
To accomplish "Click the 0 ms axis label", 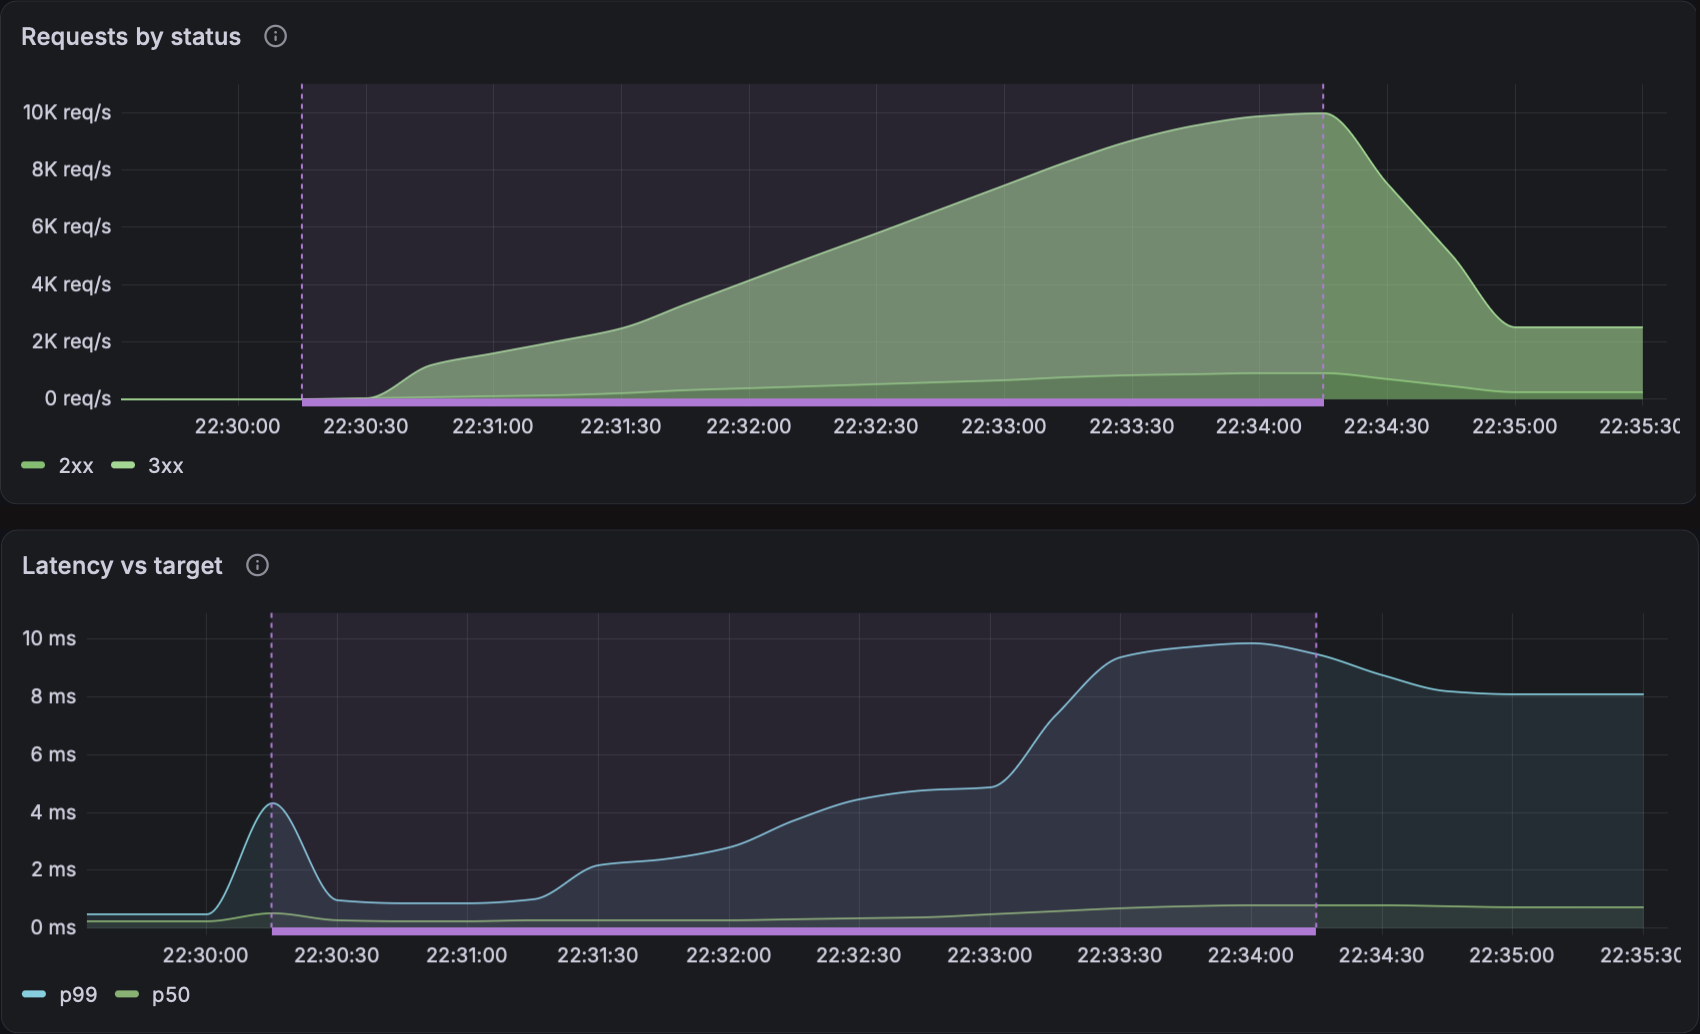I will point(53,928).
